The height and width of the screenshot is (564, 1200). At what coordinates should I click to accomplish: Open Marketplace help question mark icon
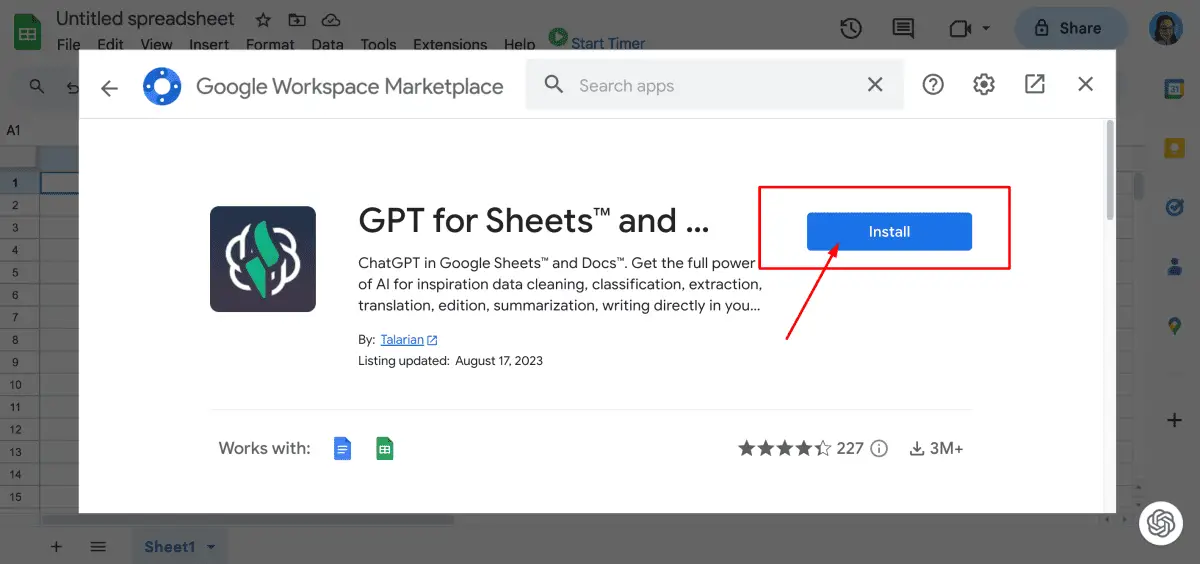click(x=933, y=85)
